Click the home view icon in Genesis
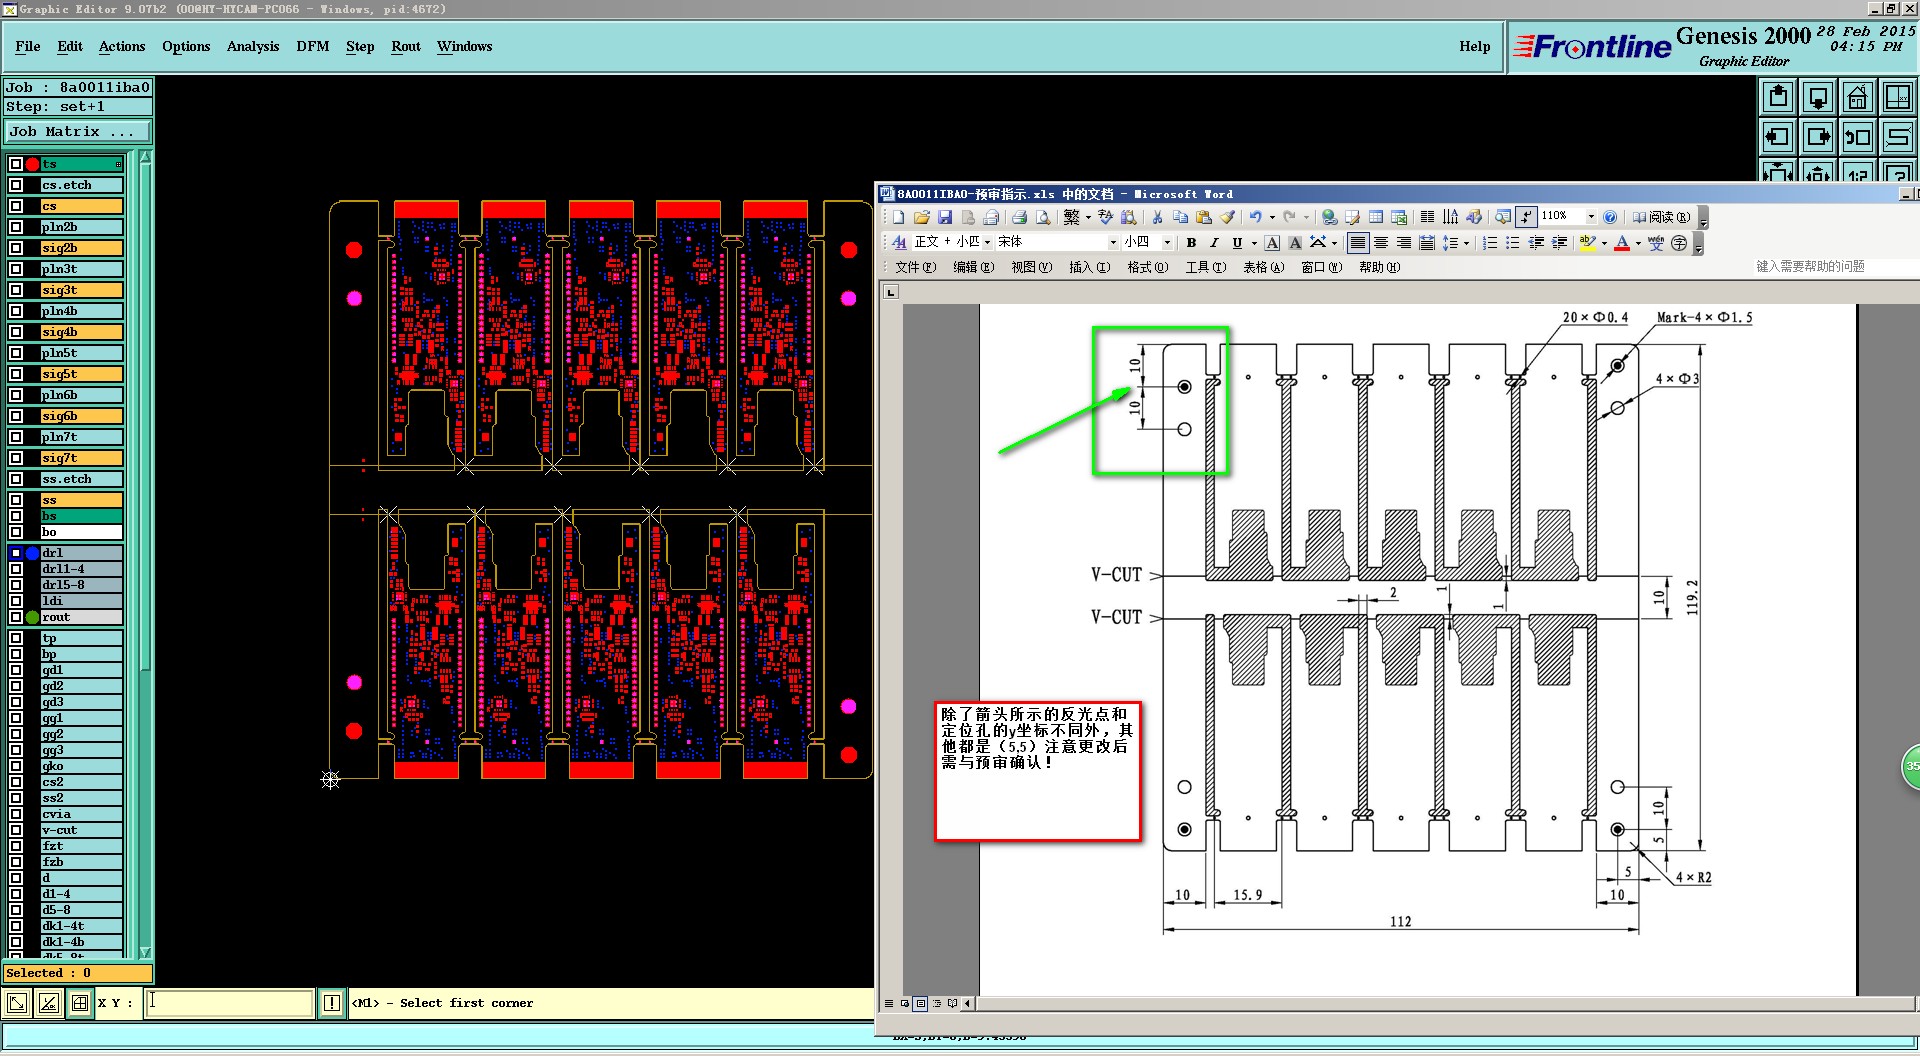 [x=1858, y=97]
